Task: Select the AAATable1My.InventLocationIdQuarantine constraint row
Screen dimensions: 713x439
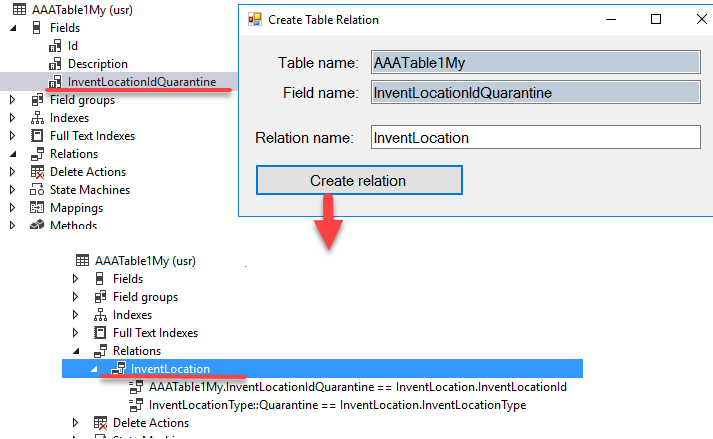Action: click(x=358, y=387)
